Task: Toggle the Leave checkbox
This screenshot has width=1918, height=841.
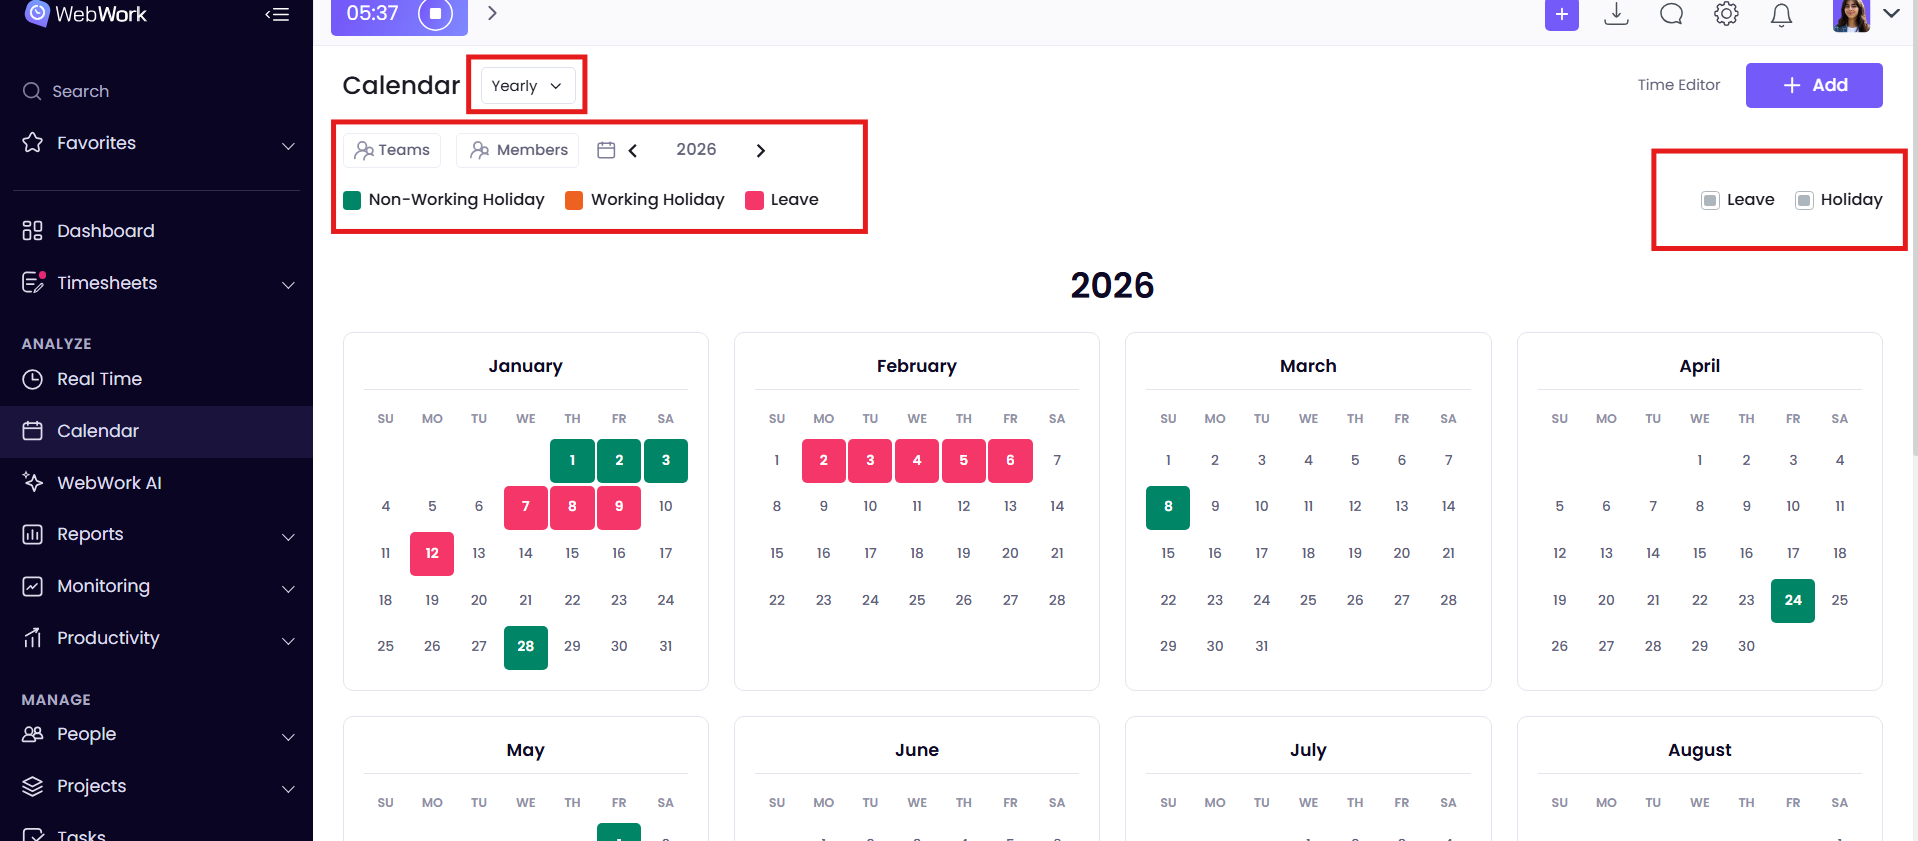Action: [1710, 200]
